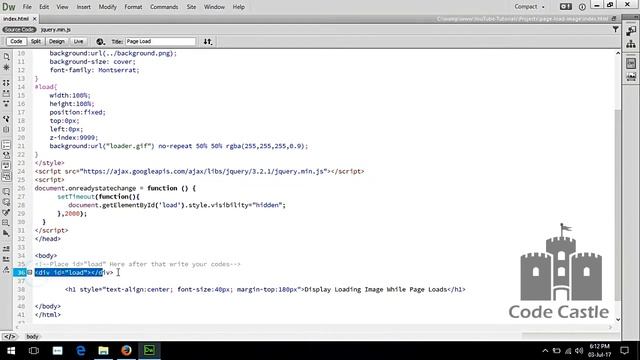The height and width of the screenshot is (360, 640).
Task: Click the Balance Braces icon
Action: (x=6, y=129)
